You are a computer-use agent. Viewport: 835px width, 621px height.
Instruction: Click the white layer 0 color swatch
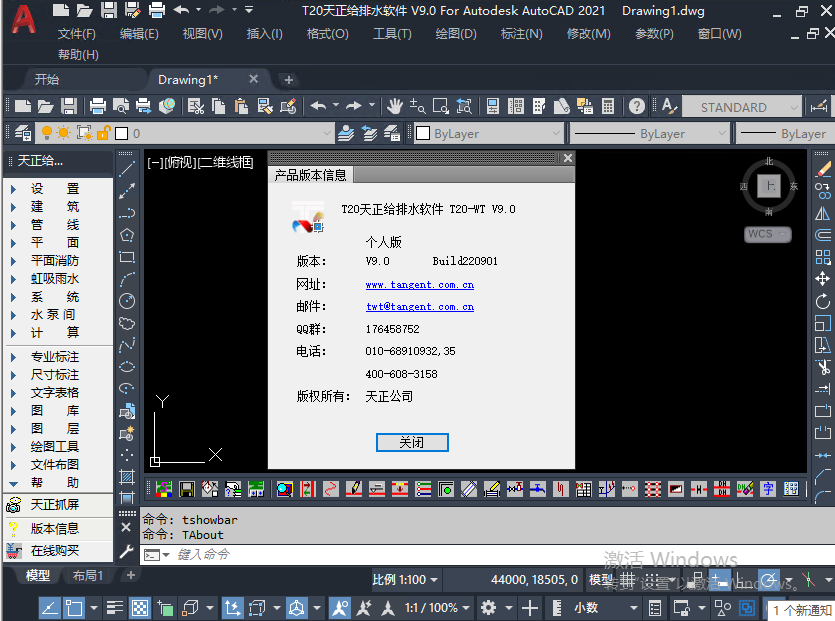(122, 133)
